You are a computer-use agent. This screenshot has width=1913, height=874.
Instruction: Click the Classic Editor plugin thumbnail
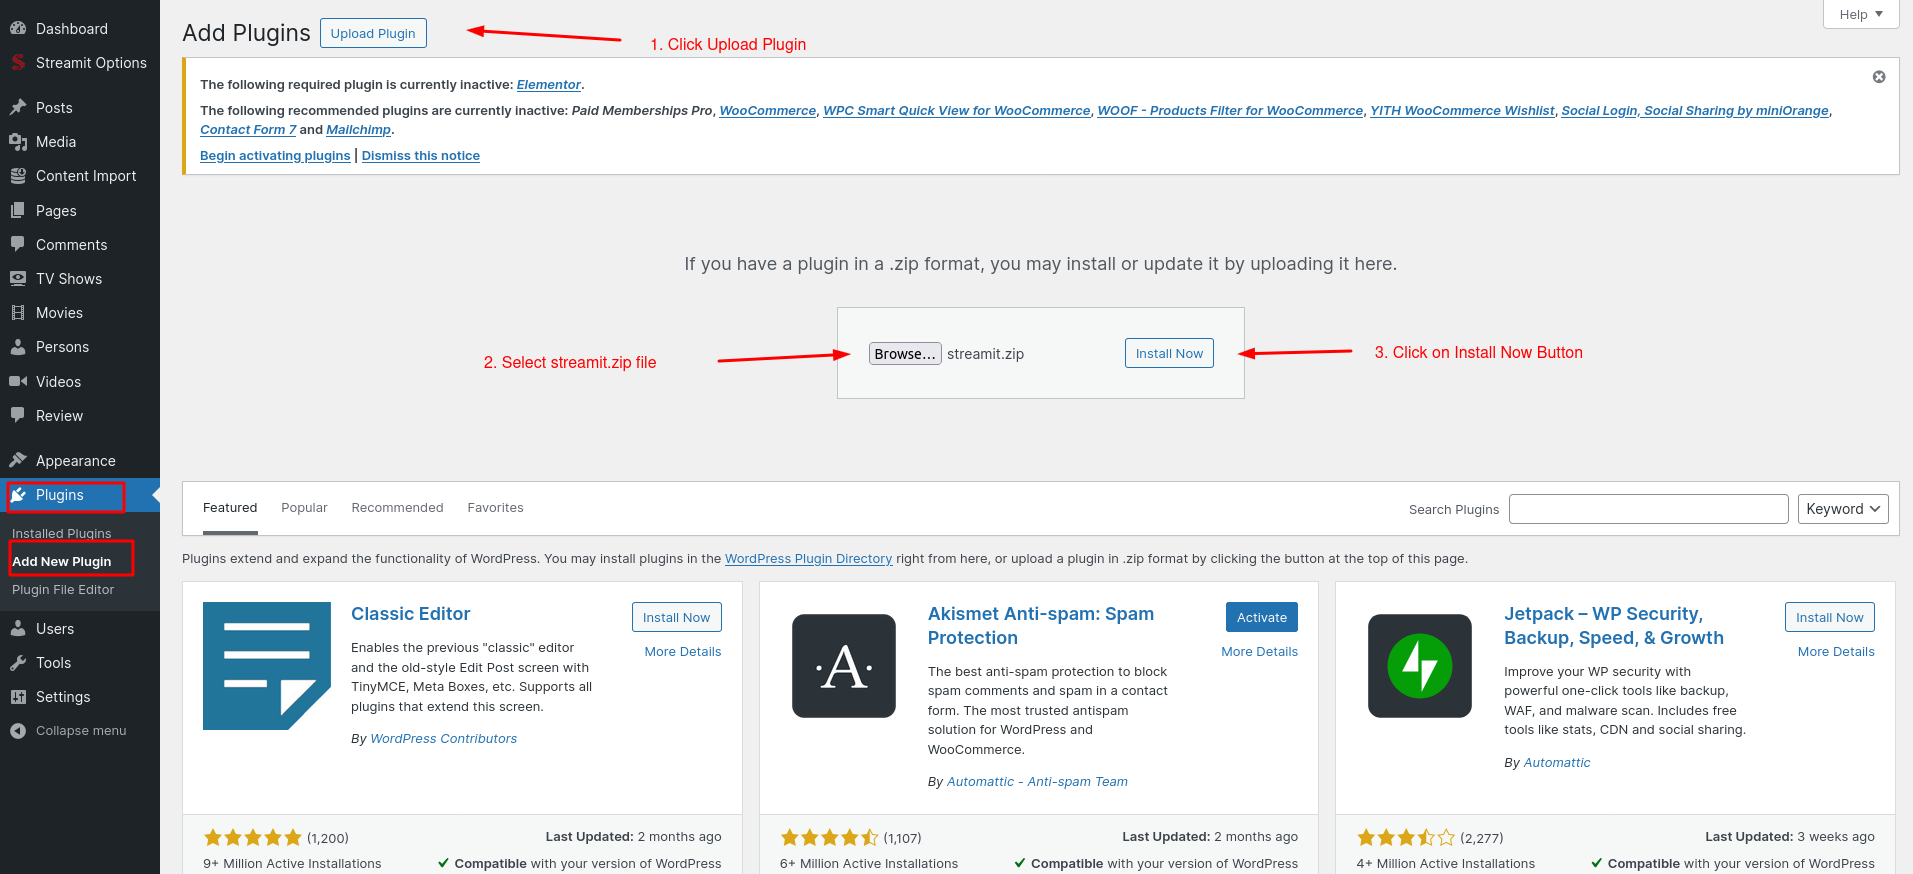click(x=267, y=666)
